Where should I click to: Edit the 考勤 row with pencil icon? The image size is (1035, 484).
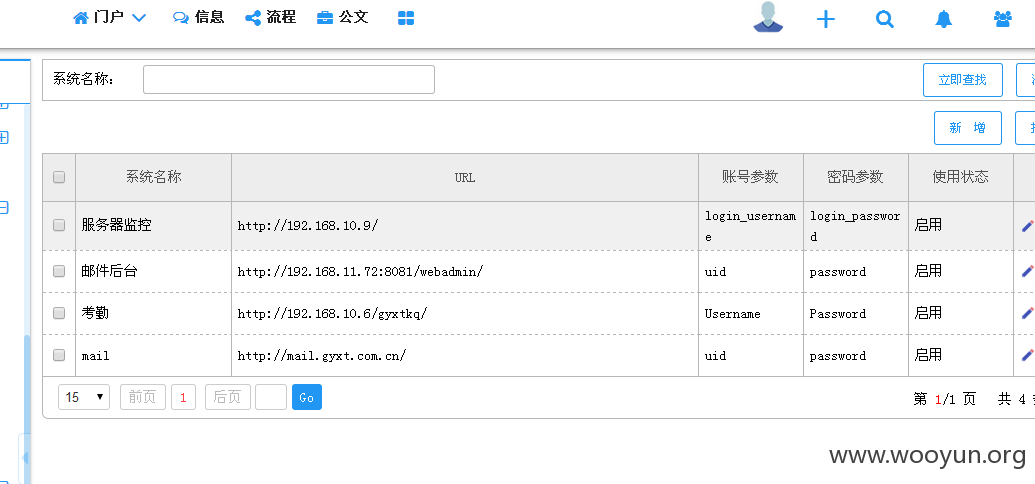1027,313
